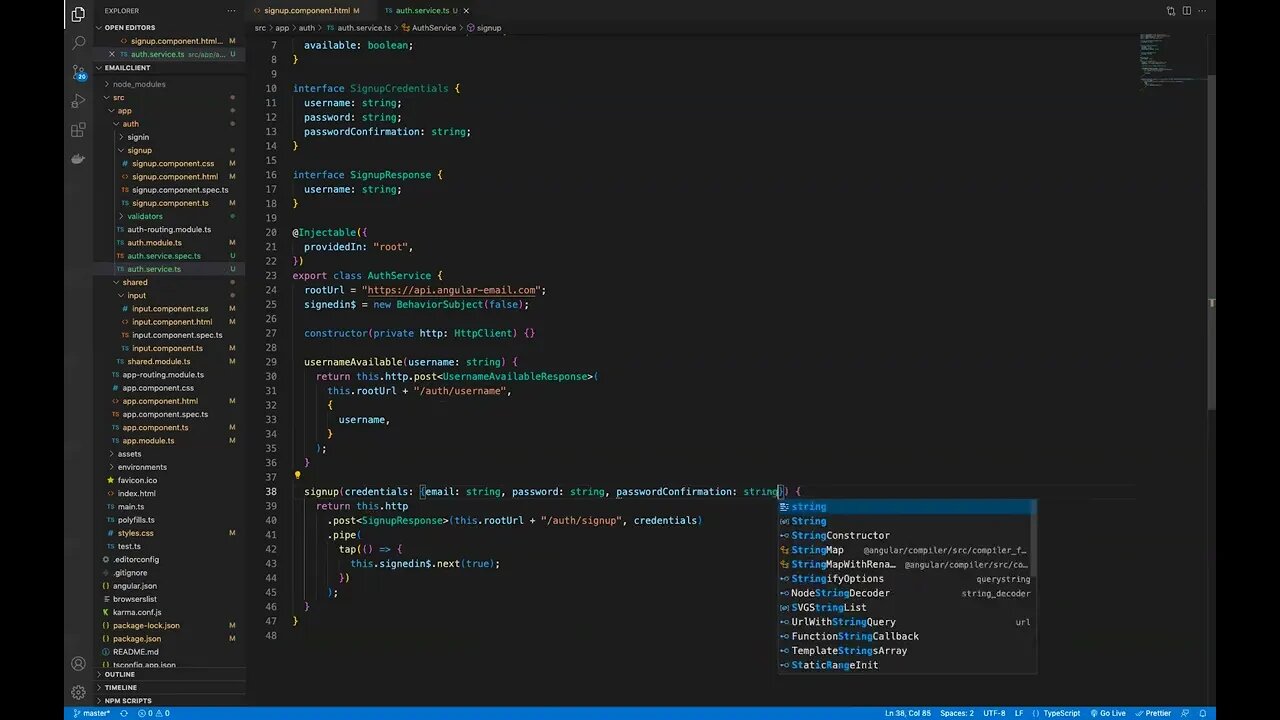Click the LF end of line selector
Image resolution: width=1280 pixels, height=720 pixels.
point(1019,713)
